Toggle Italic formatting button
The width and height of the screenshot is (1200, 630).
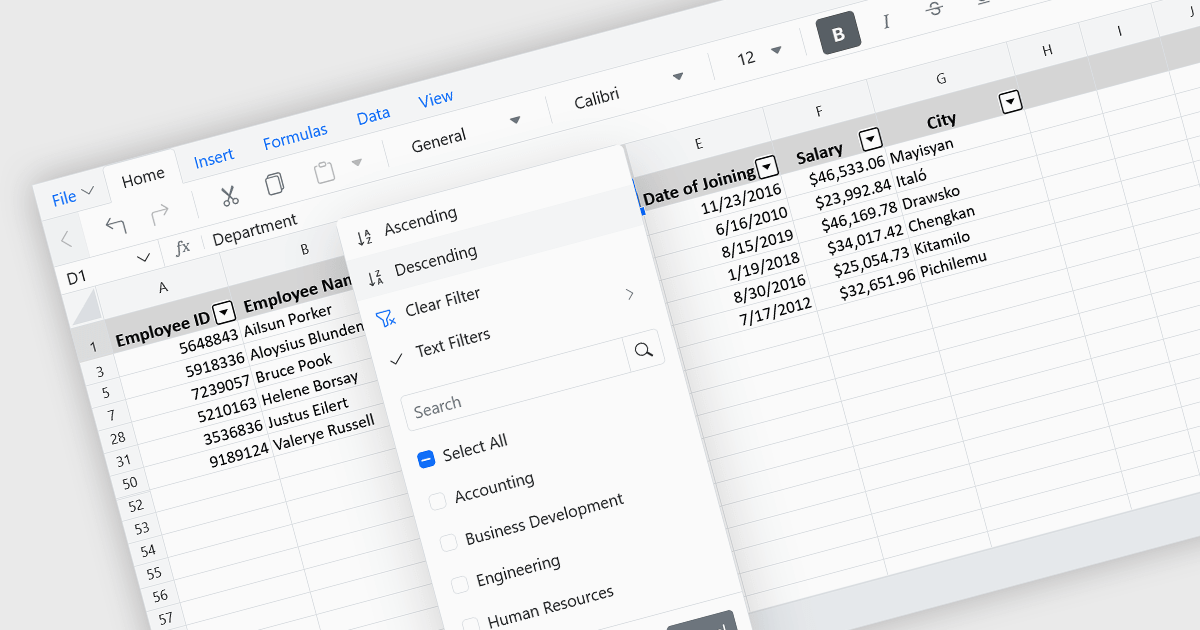click(x=886, y=22)
